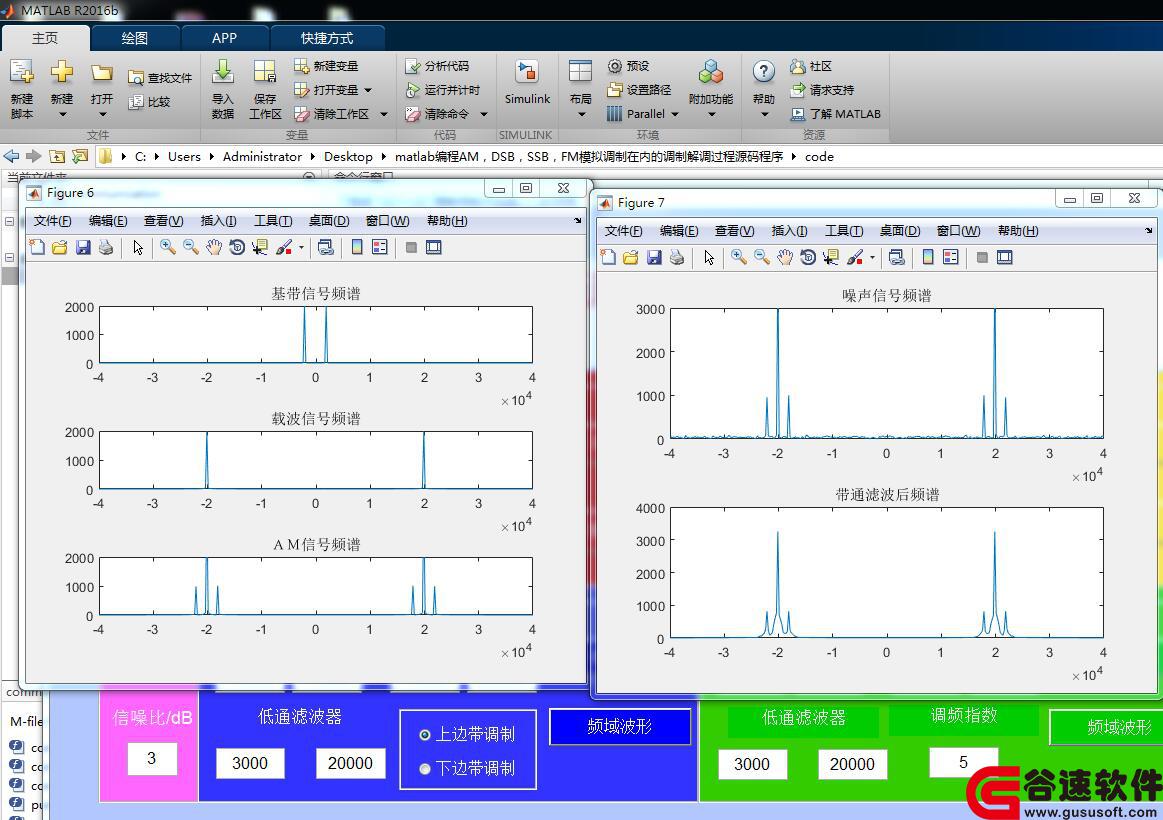Click the SNR (信噪比/dB) input field

151,758
